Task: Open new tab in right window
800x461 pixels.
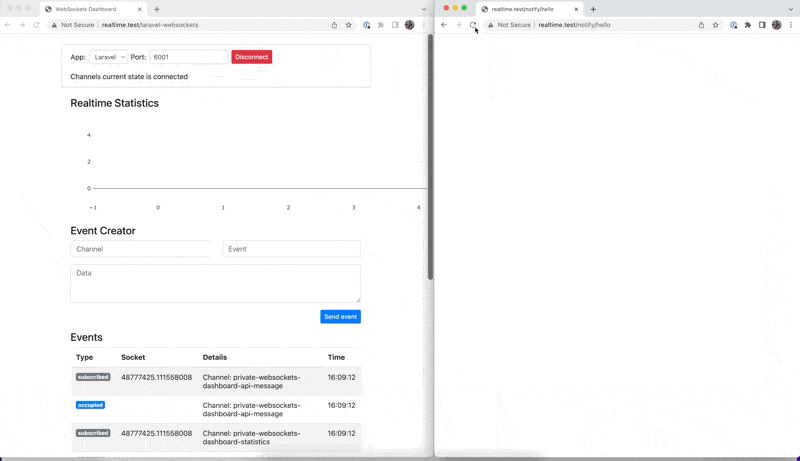Action: pyautogui.click(x=593, y=9)
